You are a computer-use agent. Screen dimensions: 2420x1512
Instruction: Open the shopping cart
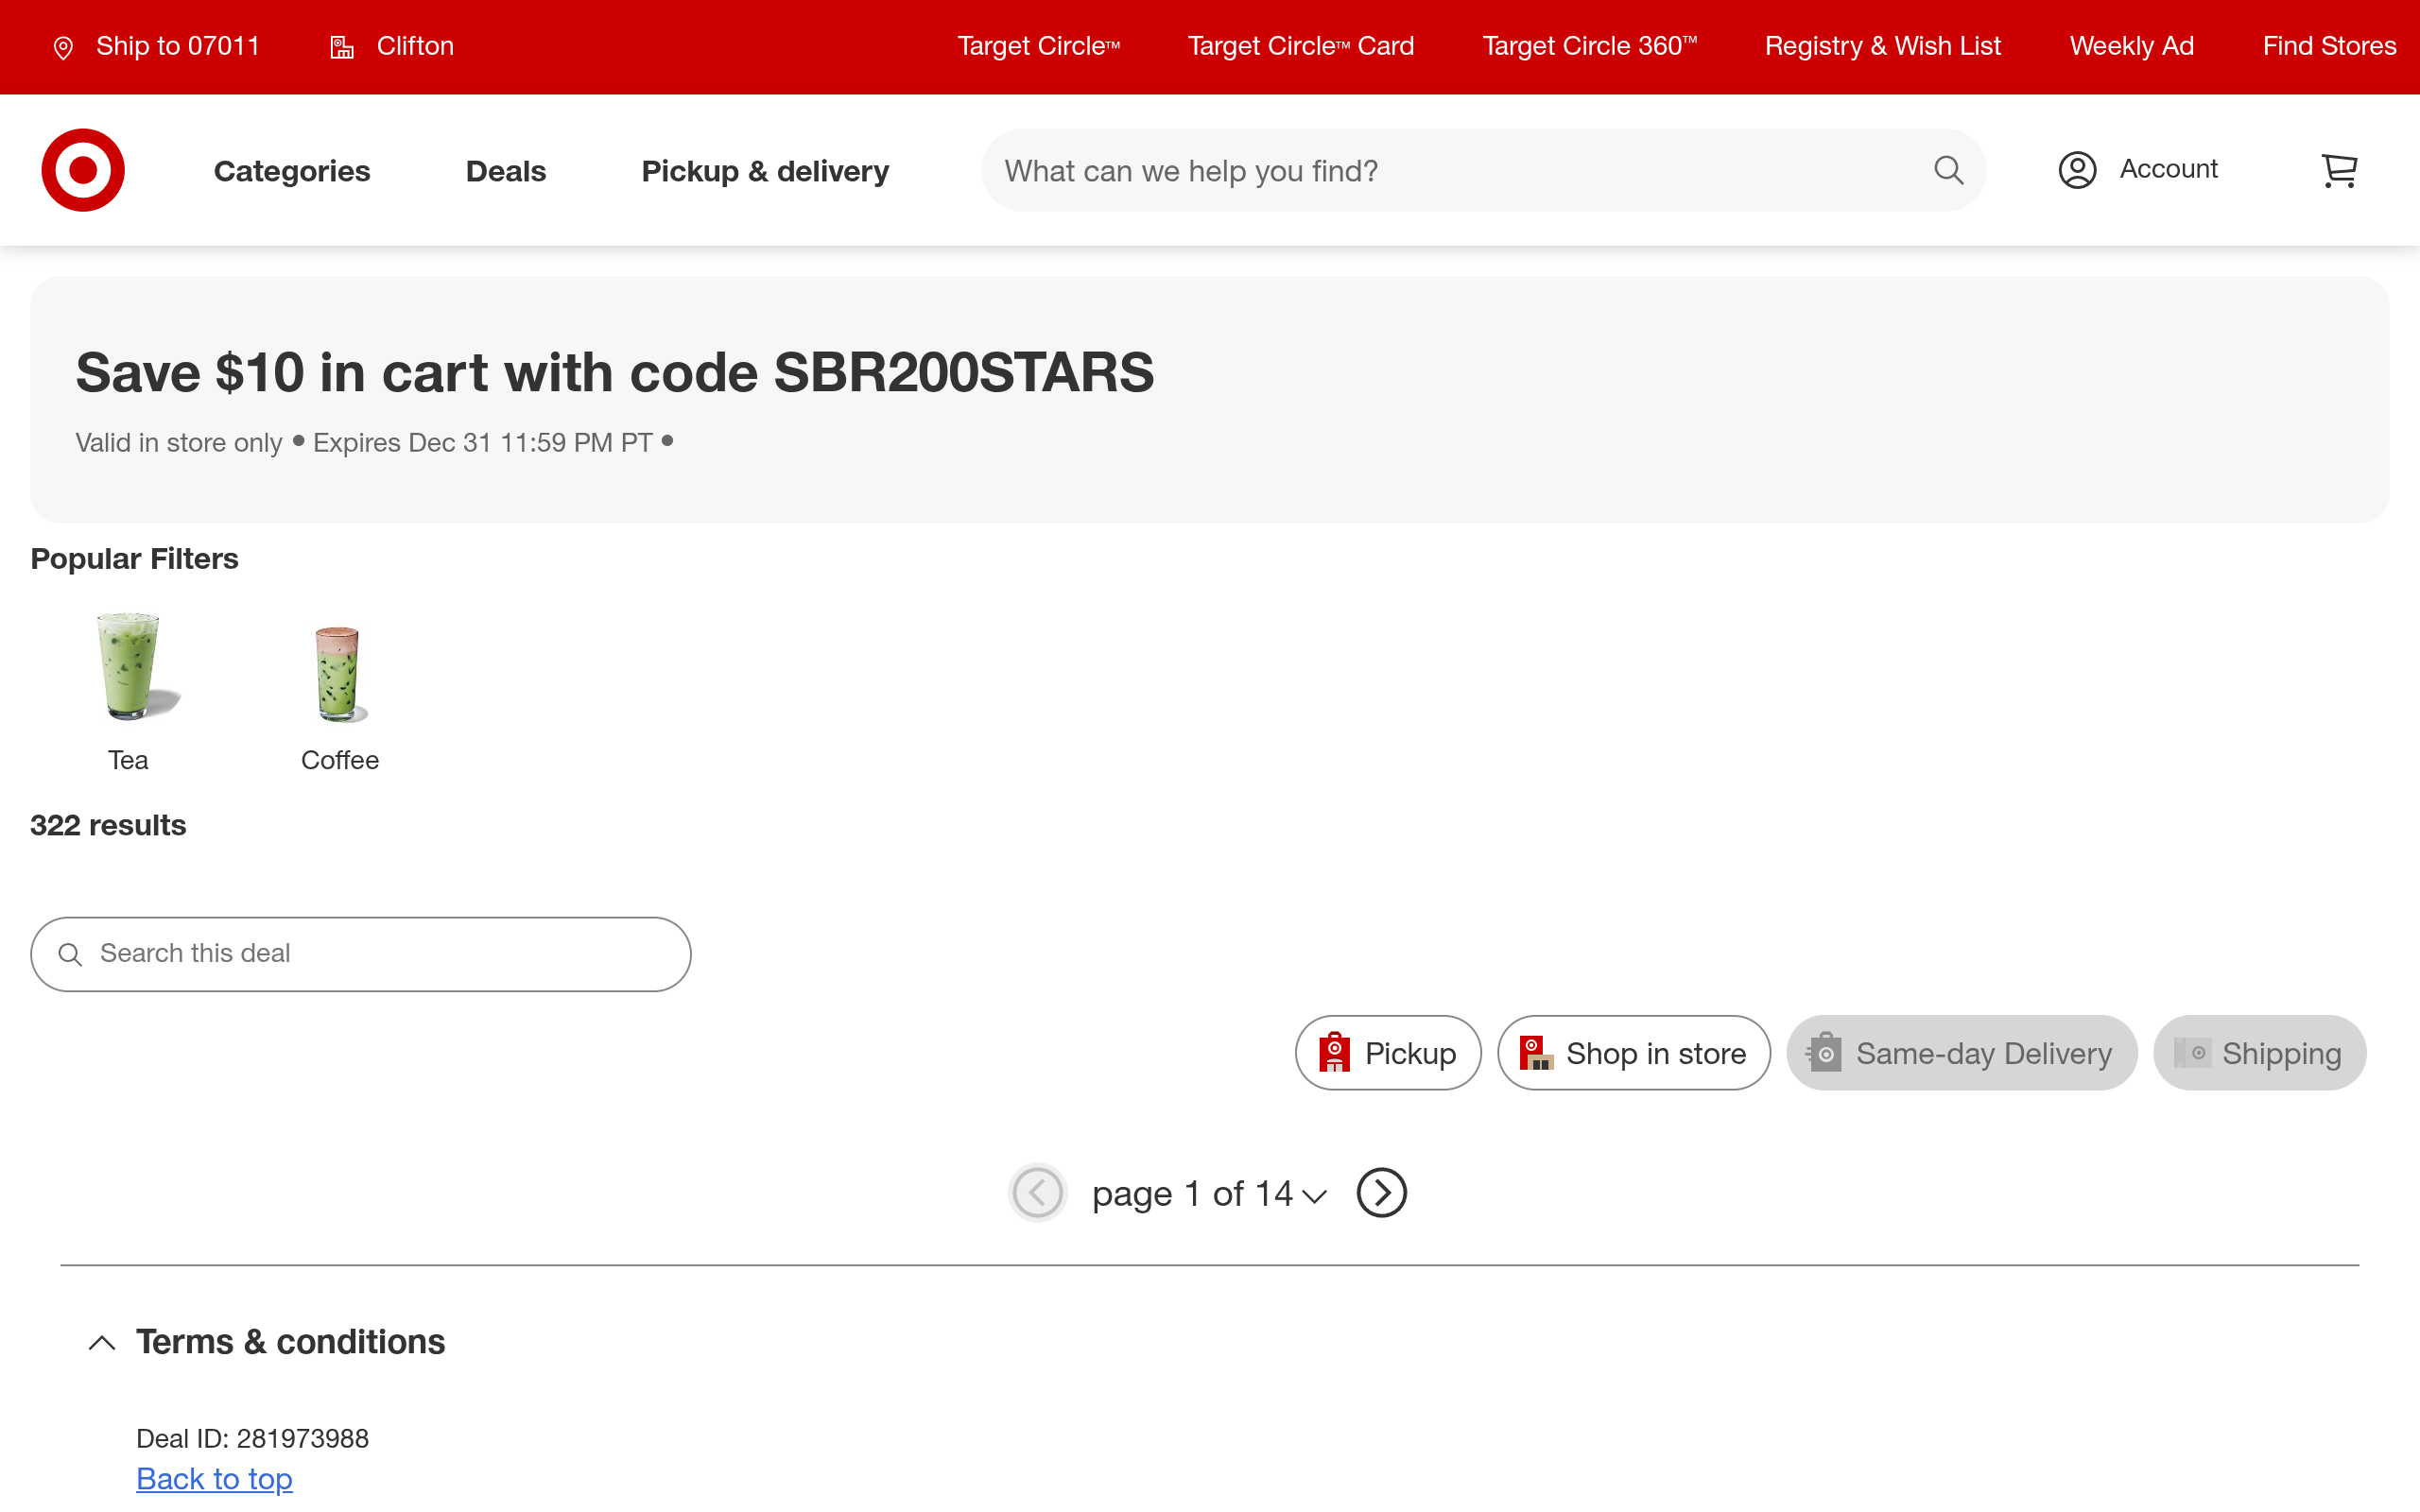(x=2338, y=170)
